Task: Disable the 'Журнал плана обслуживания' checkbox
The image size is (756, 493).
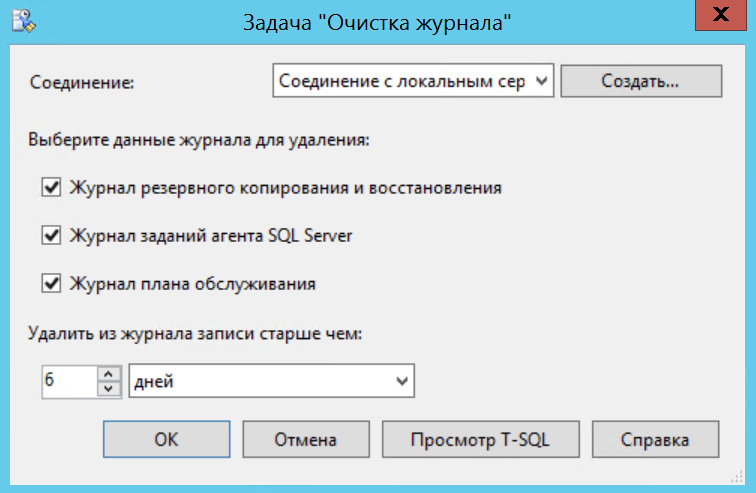Action: [x=51, y=284]
